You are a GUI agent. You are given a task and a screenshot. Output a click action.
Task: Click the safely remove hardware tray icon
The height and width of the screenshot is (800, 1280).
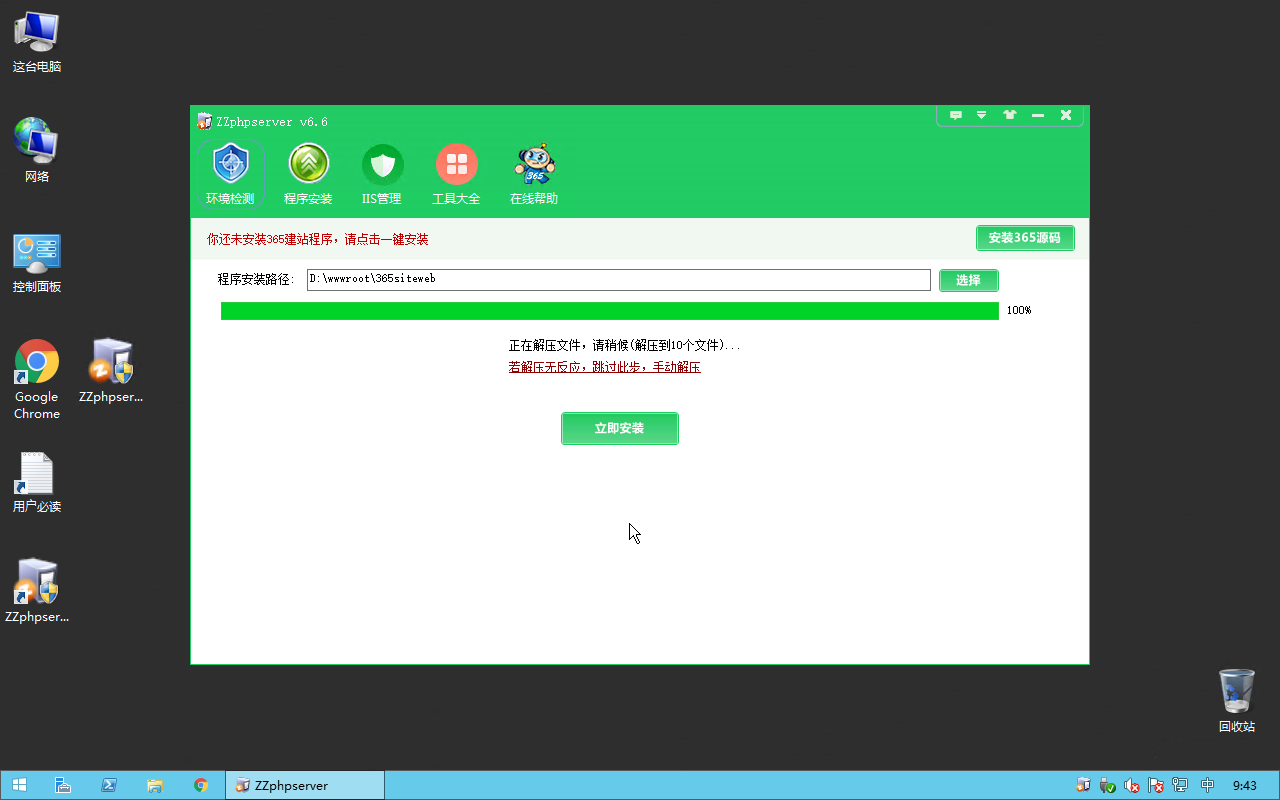tap(1108, 785)
